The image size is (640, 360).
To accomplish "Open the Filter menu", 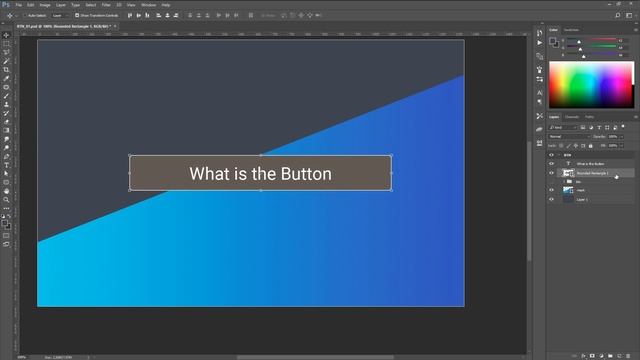I will pos(106,5).
